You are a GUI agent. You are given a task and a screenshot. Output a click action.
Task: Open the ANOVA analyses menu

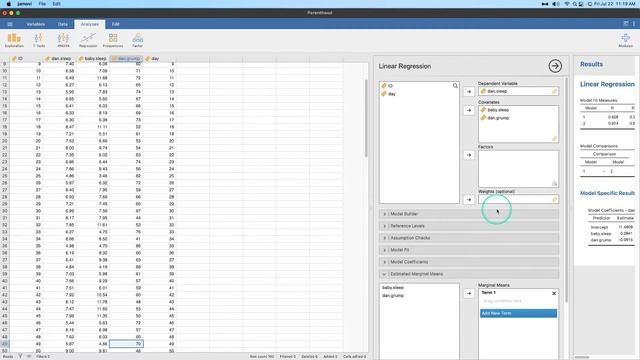(63, 40)
